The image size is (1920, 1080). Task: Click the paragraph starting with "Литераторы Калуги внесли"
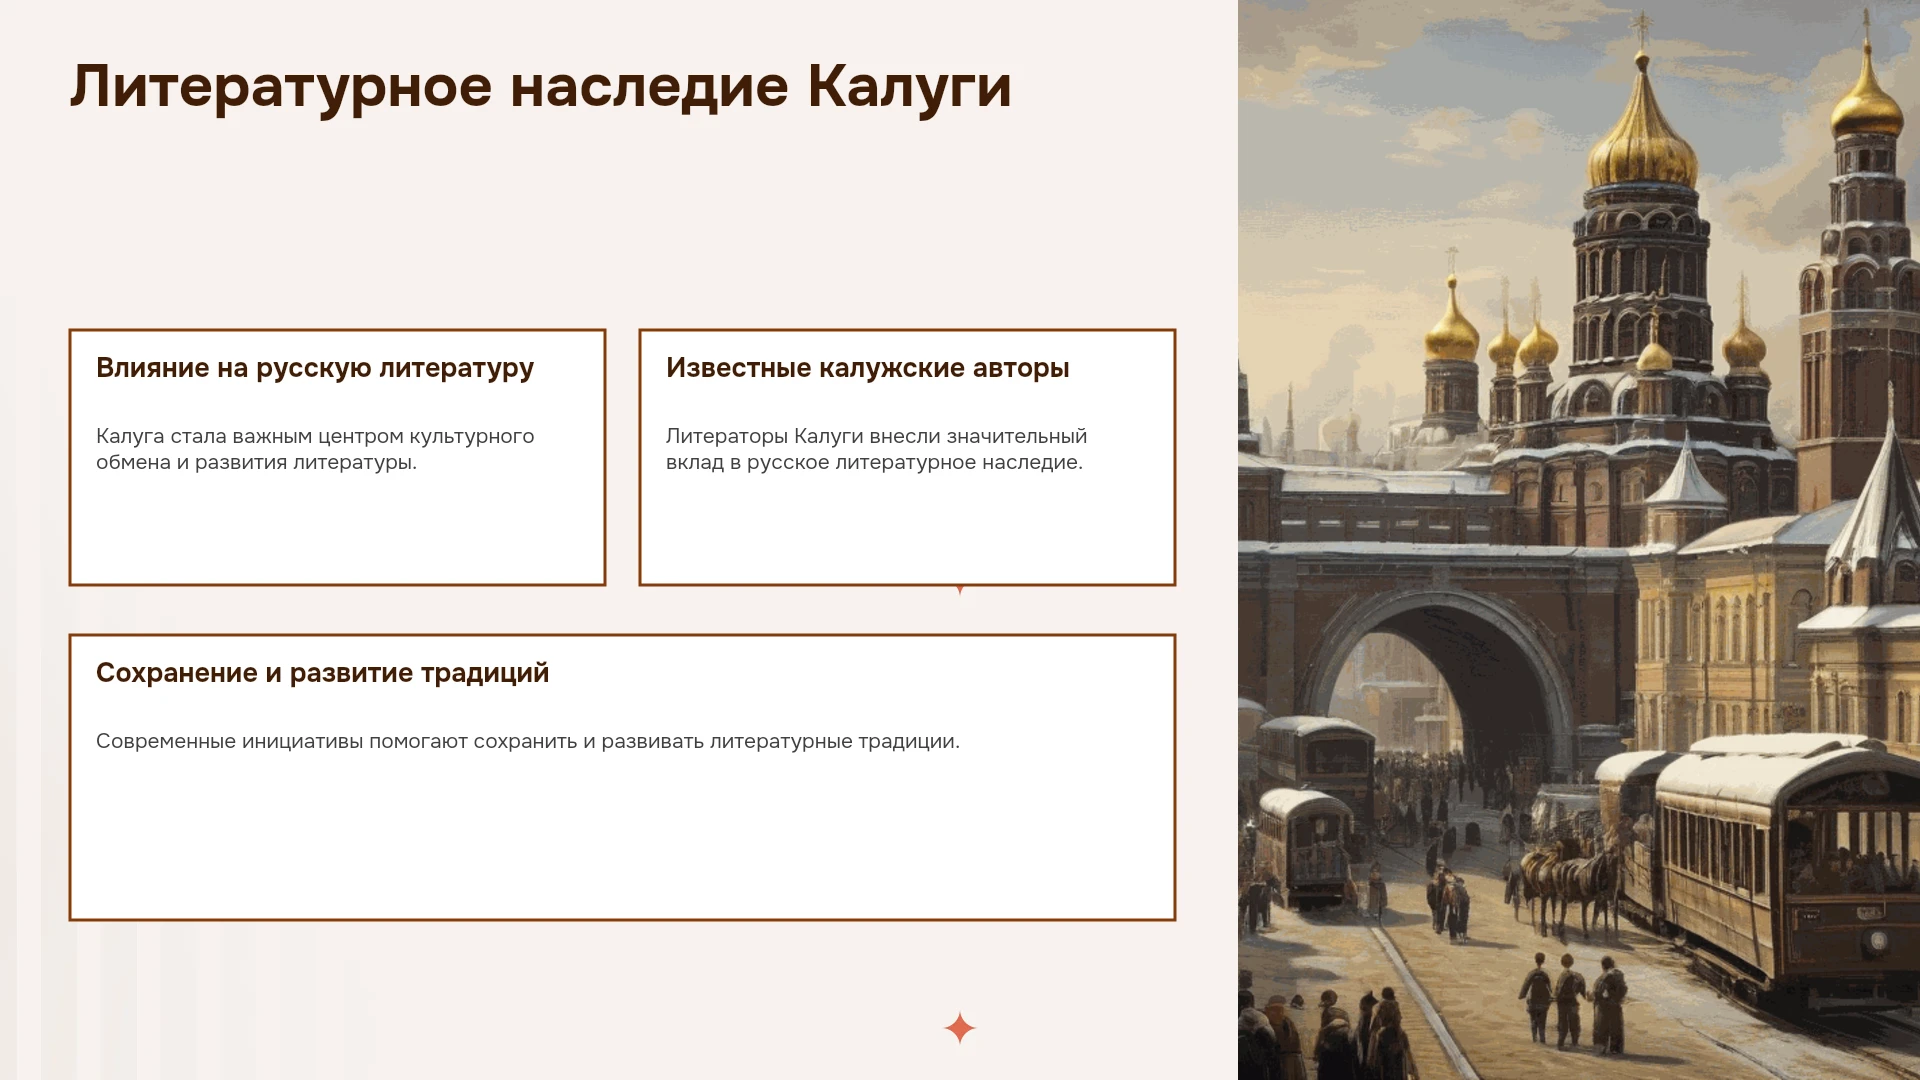(876, 449)
